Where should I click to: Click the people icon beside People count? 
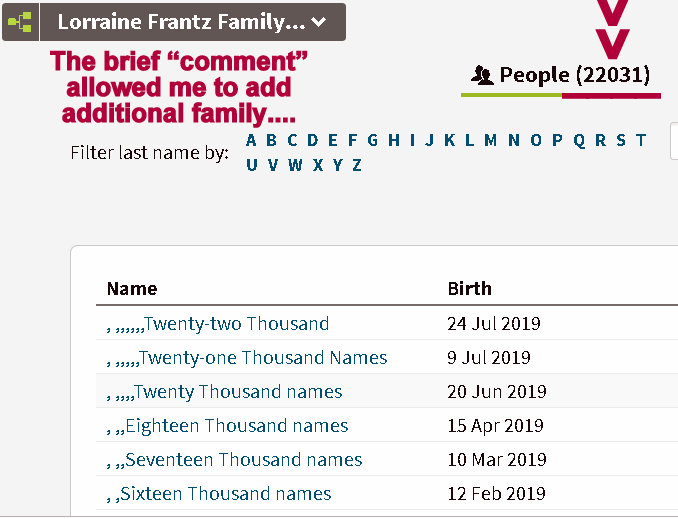[482, 74]
